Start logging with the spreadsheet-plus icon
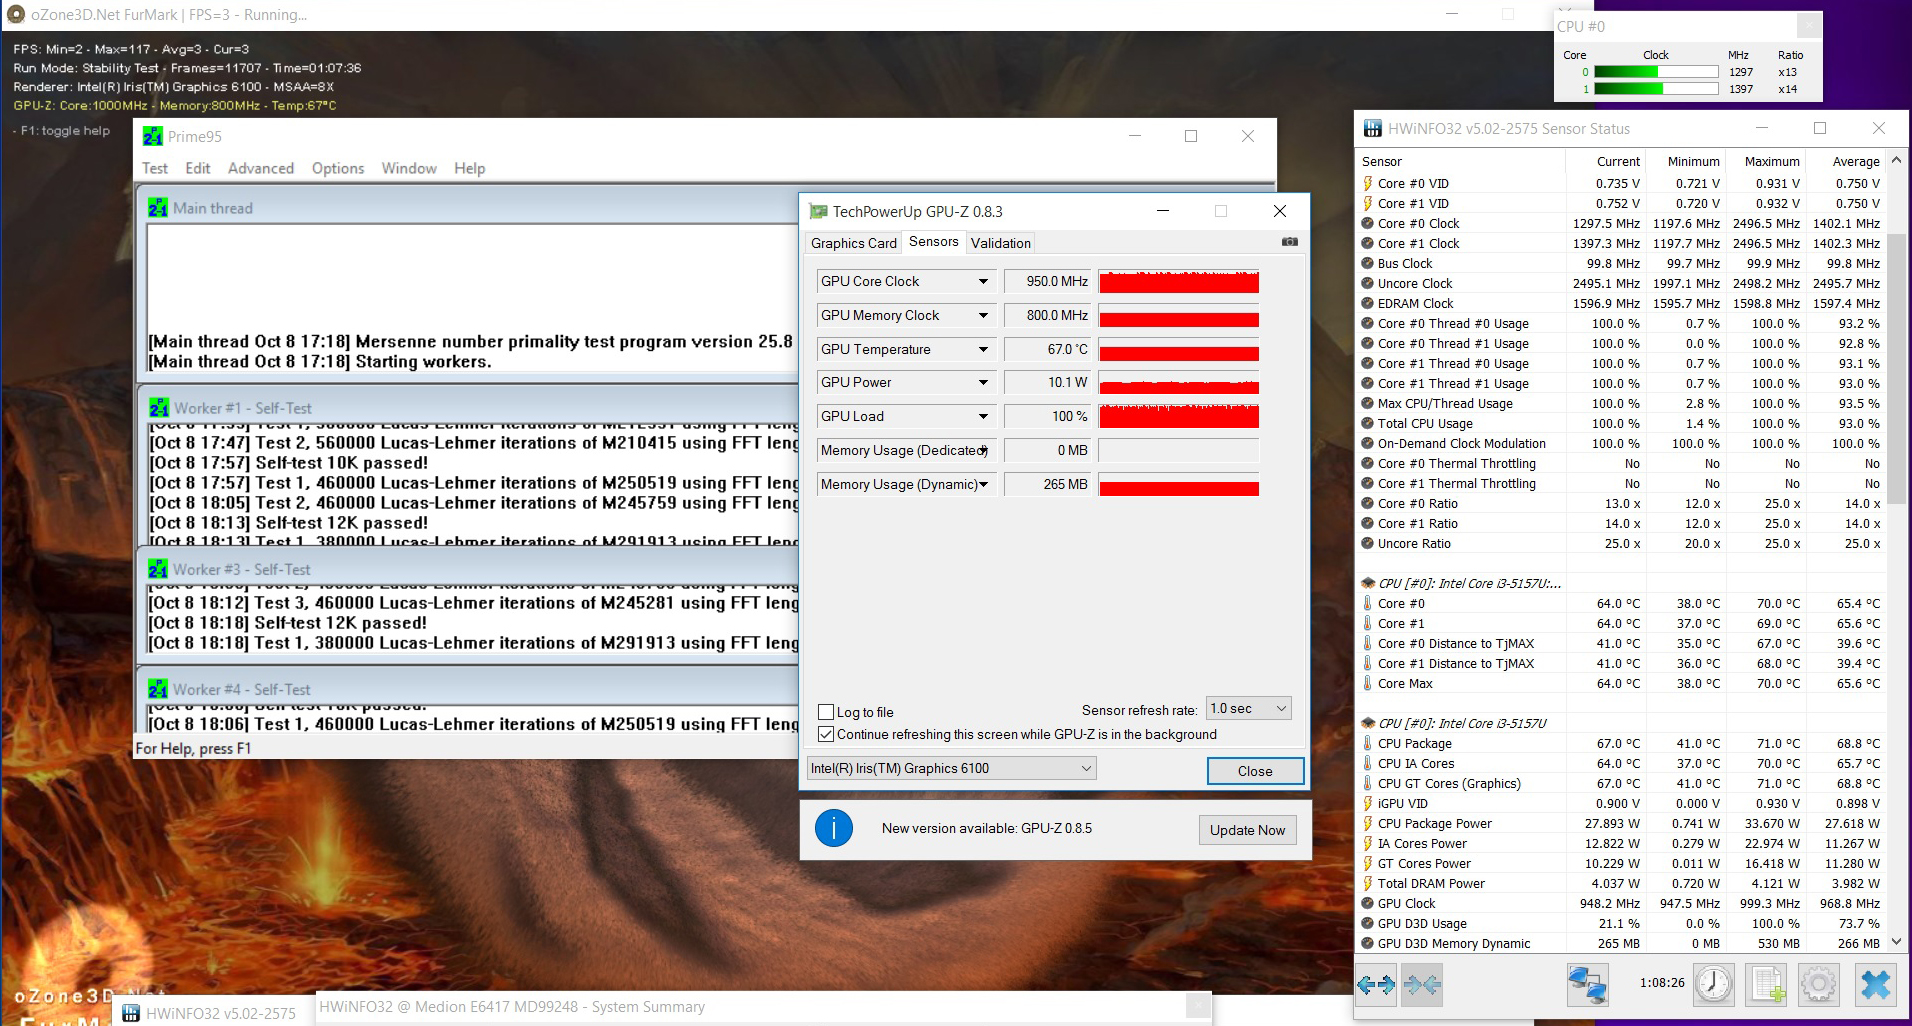This screenshot has height=1026, width=1912. click(x=1766, y=984)
